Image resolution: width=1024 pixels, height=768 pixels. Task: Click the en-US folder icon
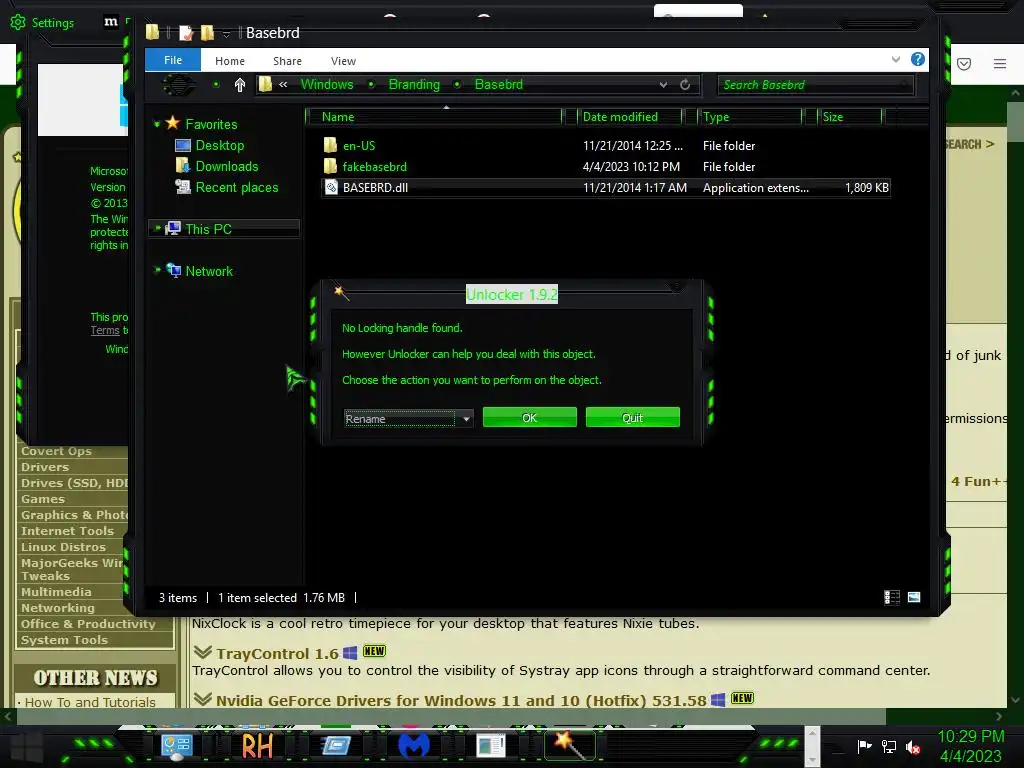tap(330, 145)
